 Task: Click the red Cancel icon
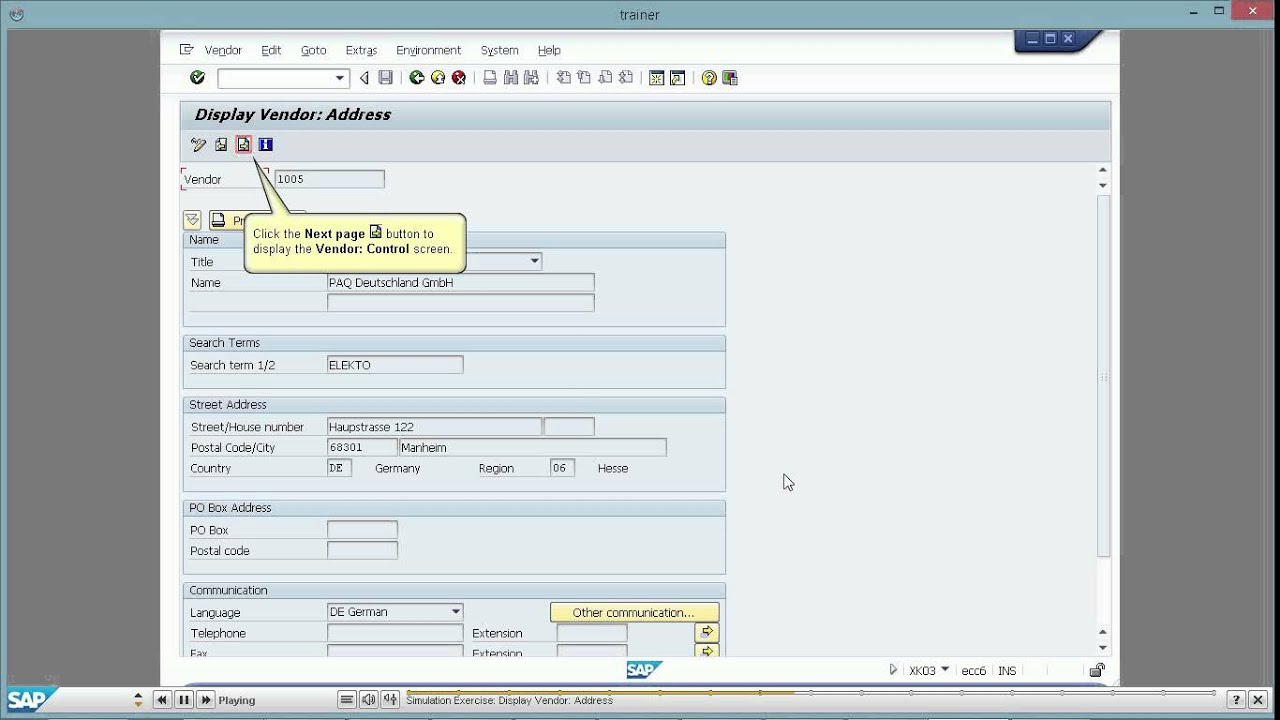click(459, 77)
